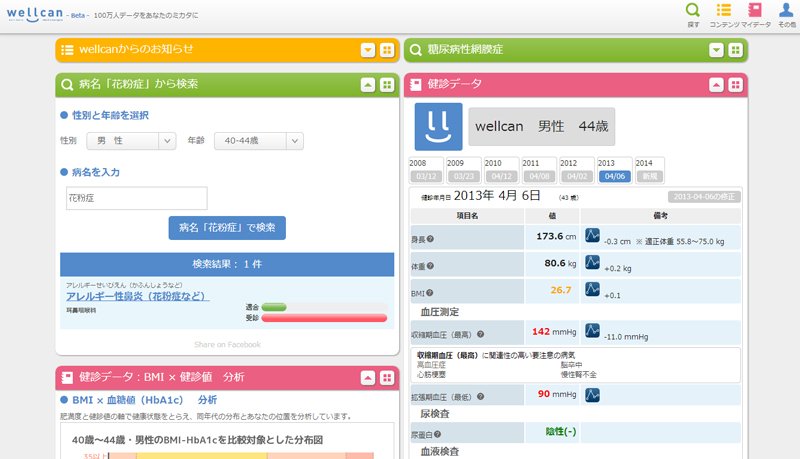Open the 収縮期血圧 trend graph icon
The image size is (800, 459).
[592, 330]
